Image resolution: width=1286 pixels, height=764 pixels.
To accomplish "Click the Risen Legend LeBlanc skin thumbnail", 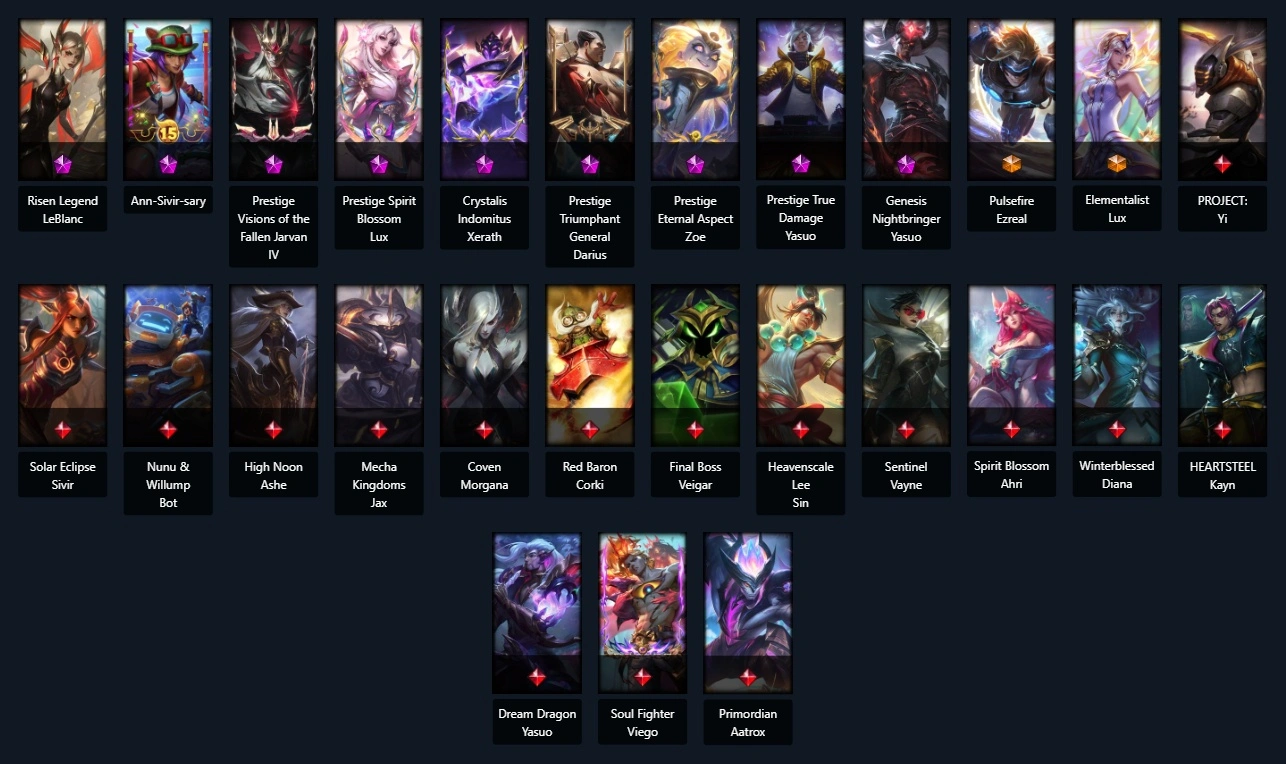I will (63, 100).
